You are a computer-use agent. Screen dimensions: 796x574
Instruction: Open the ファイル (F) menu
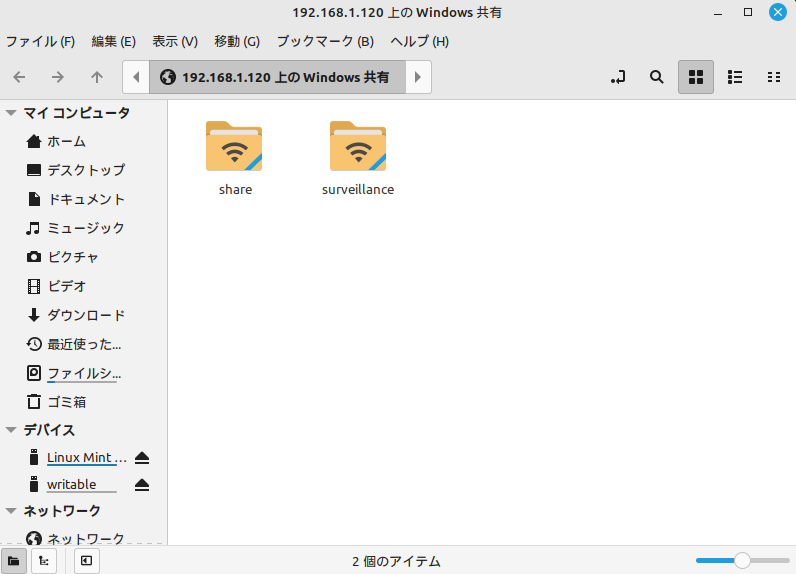(41, 42)
